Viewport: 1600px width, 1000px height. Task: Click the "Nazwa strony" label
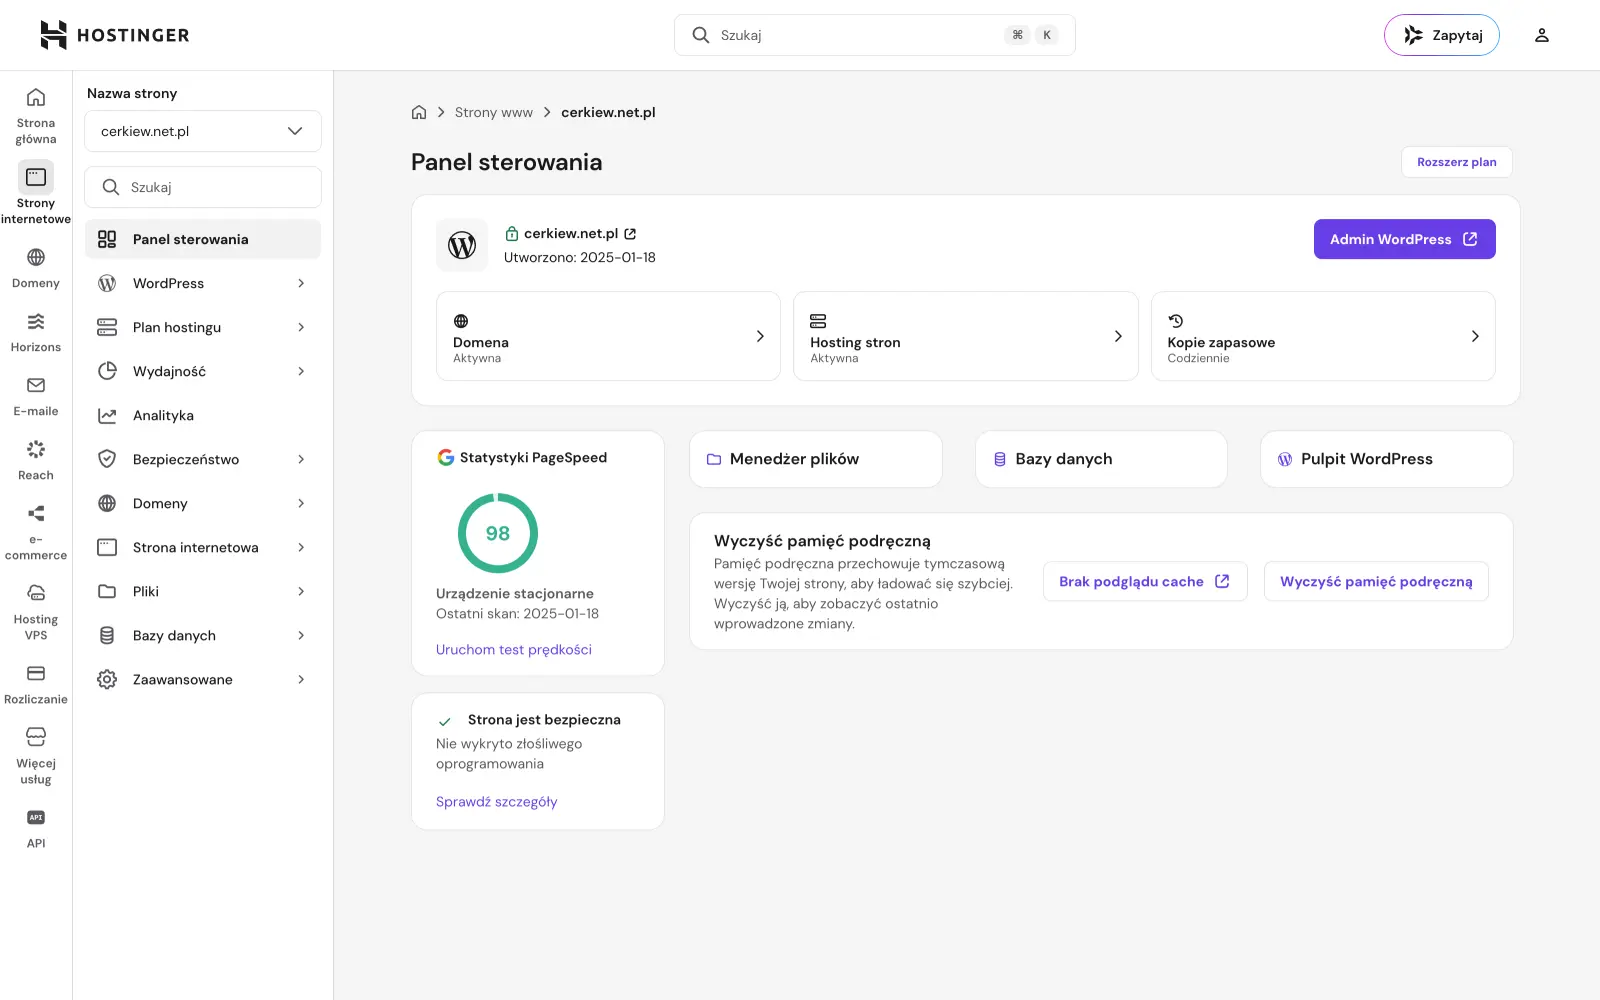point(132,93)
